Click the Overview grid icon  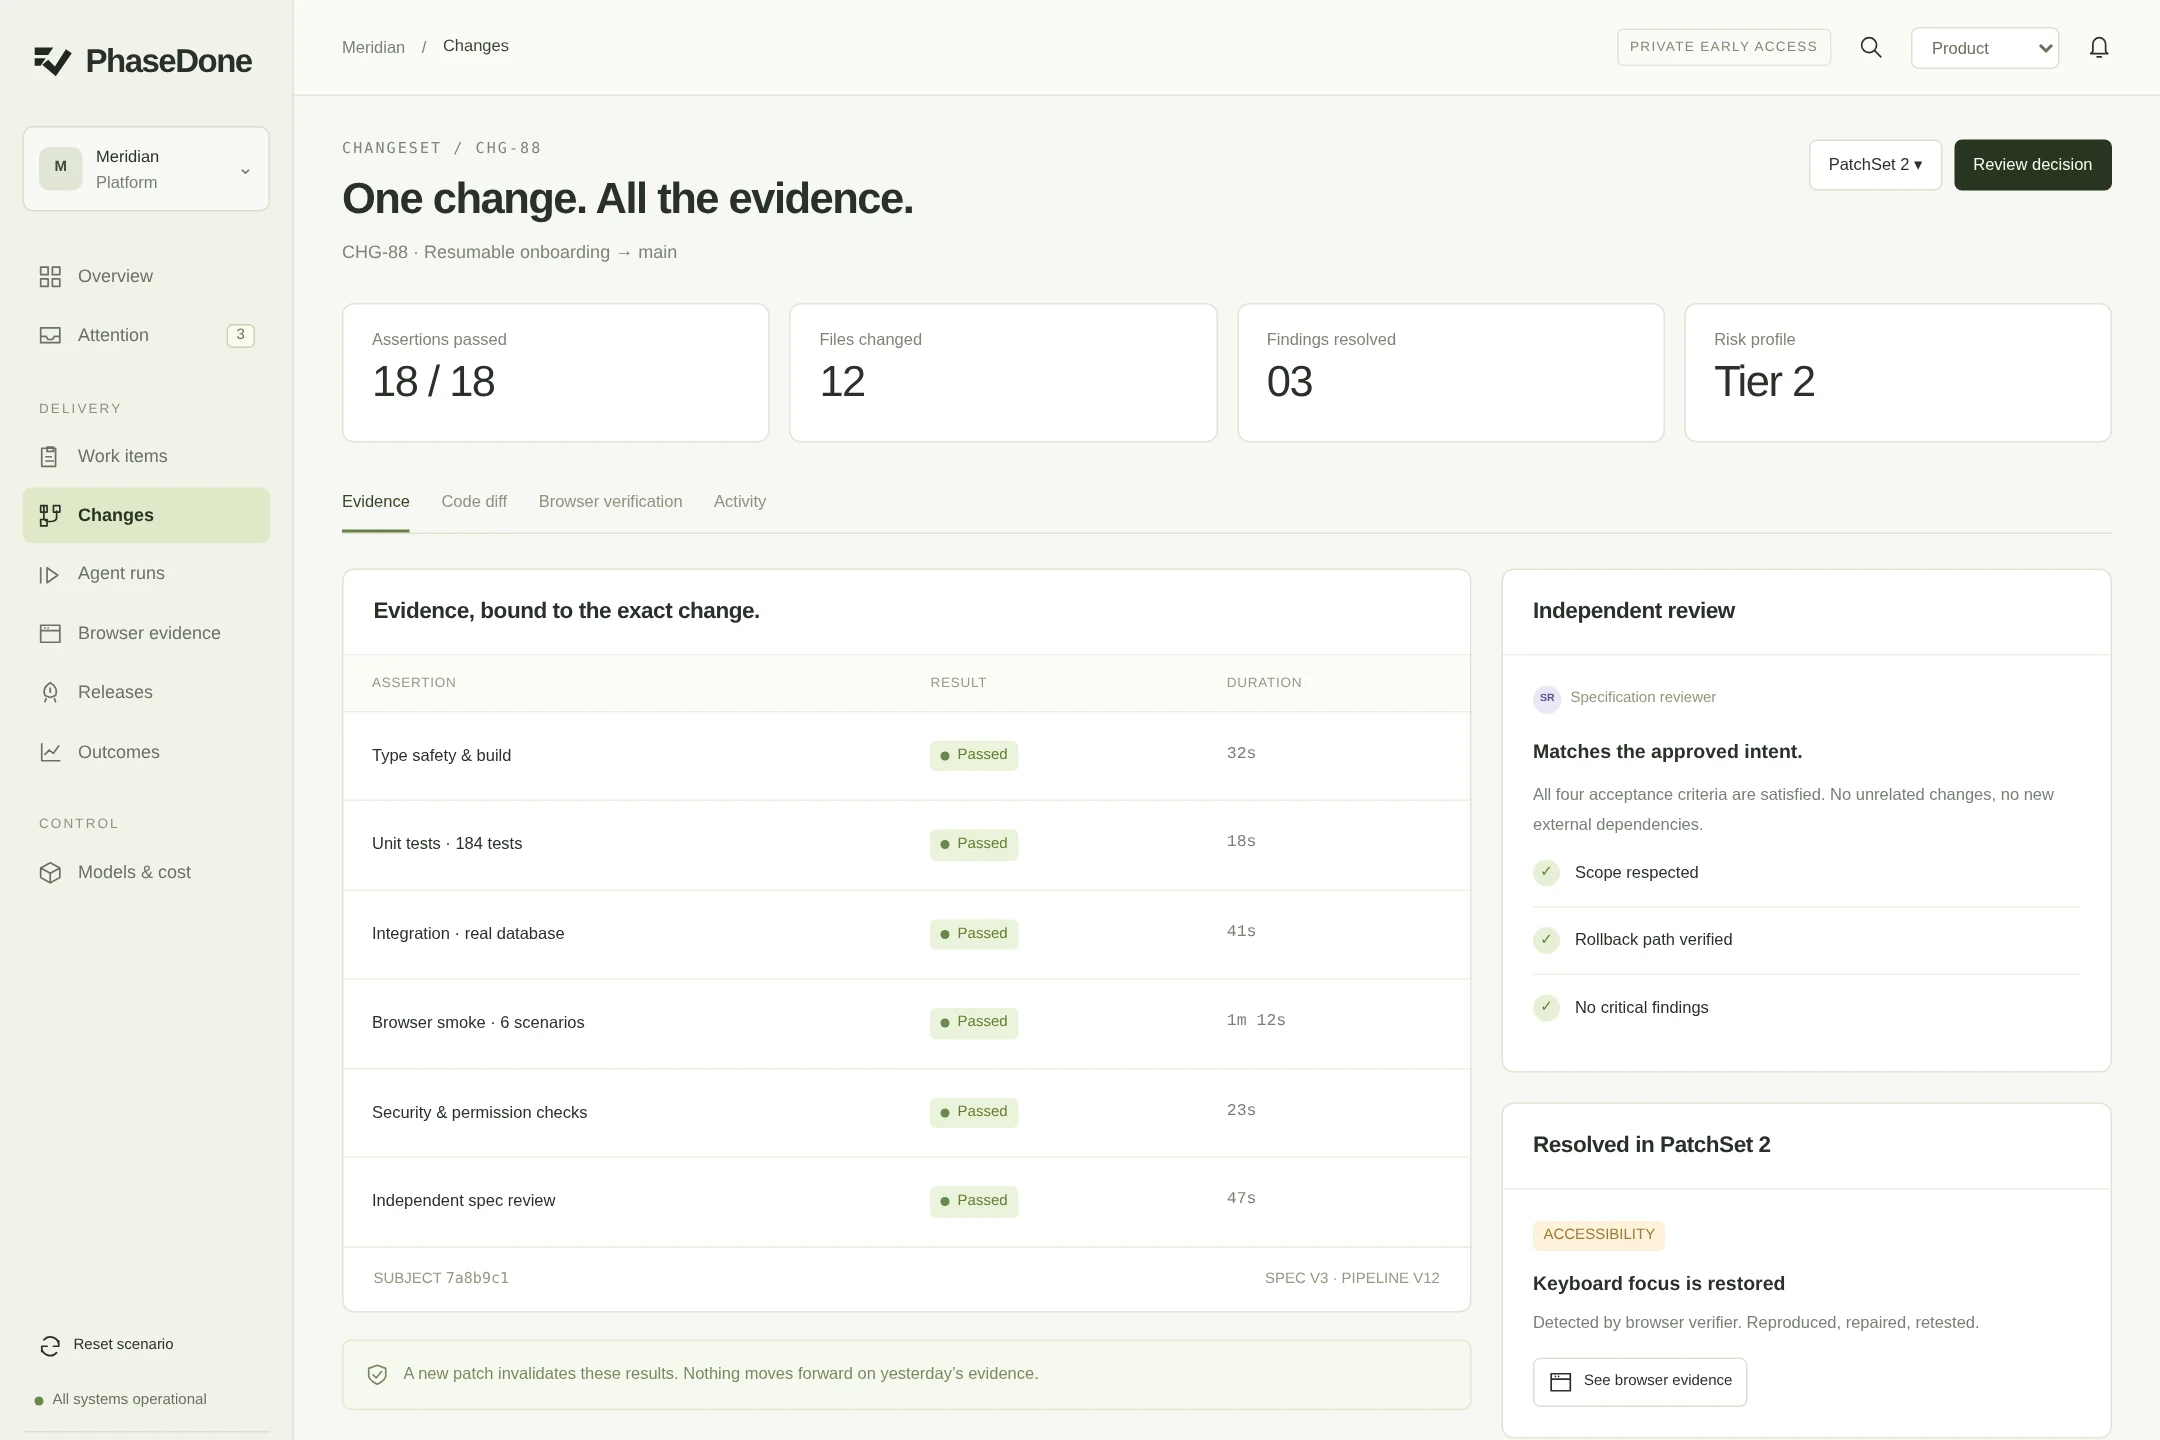50,277
